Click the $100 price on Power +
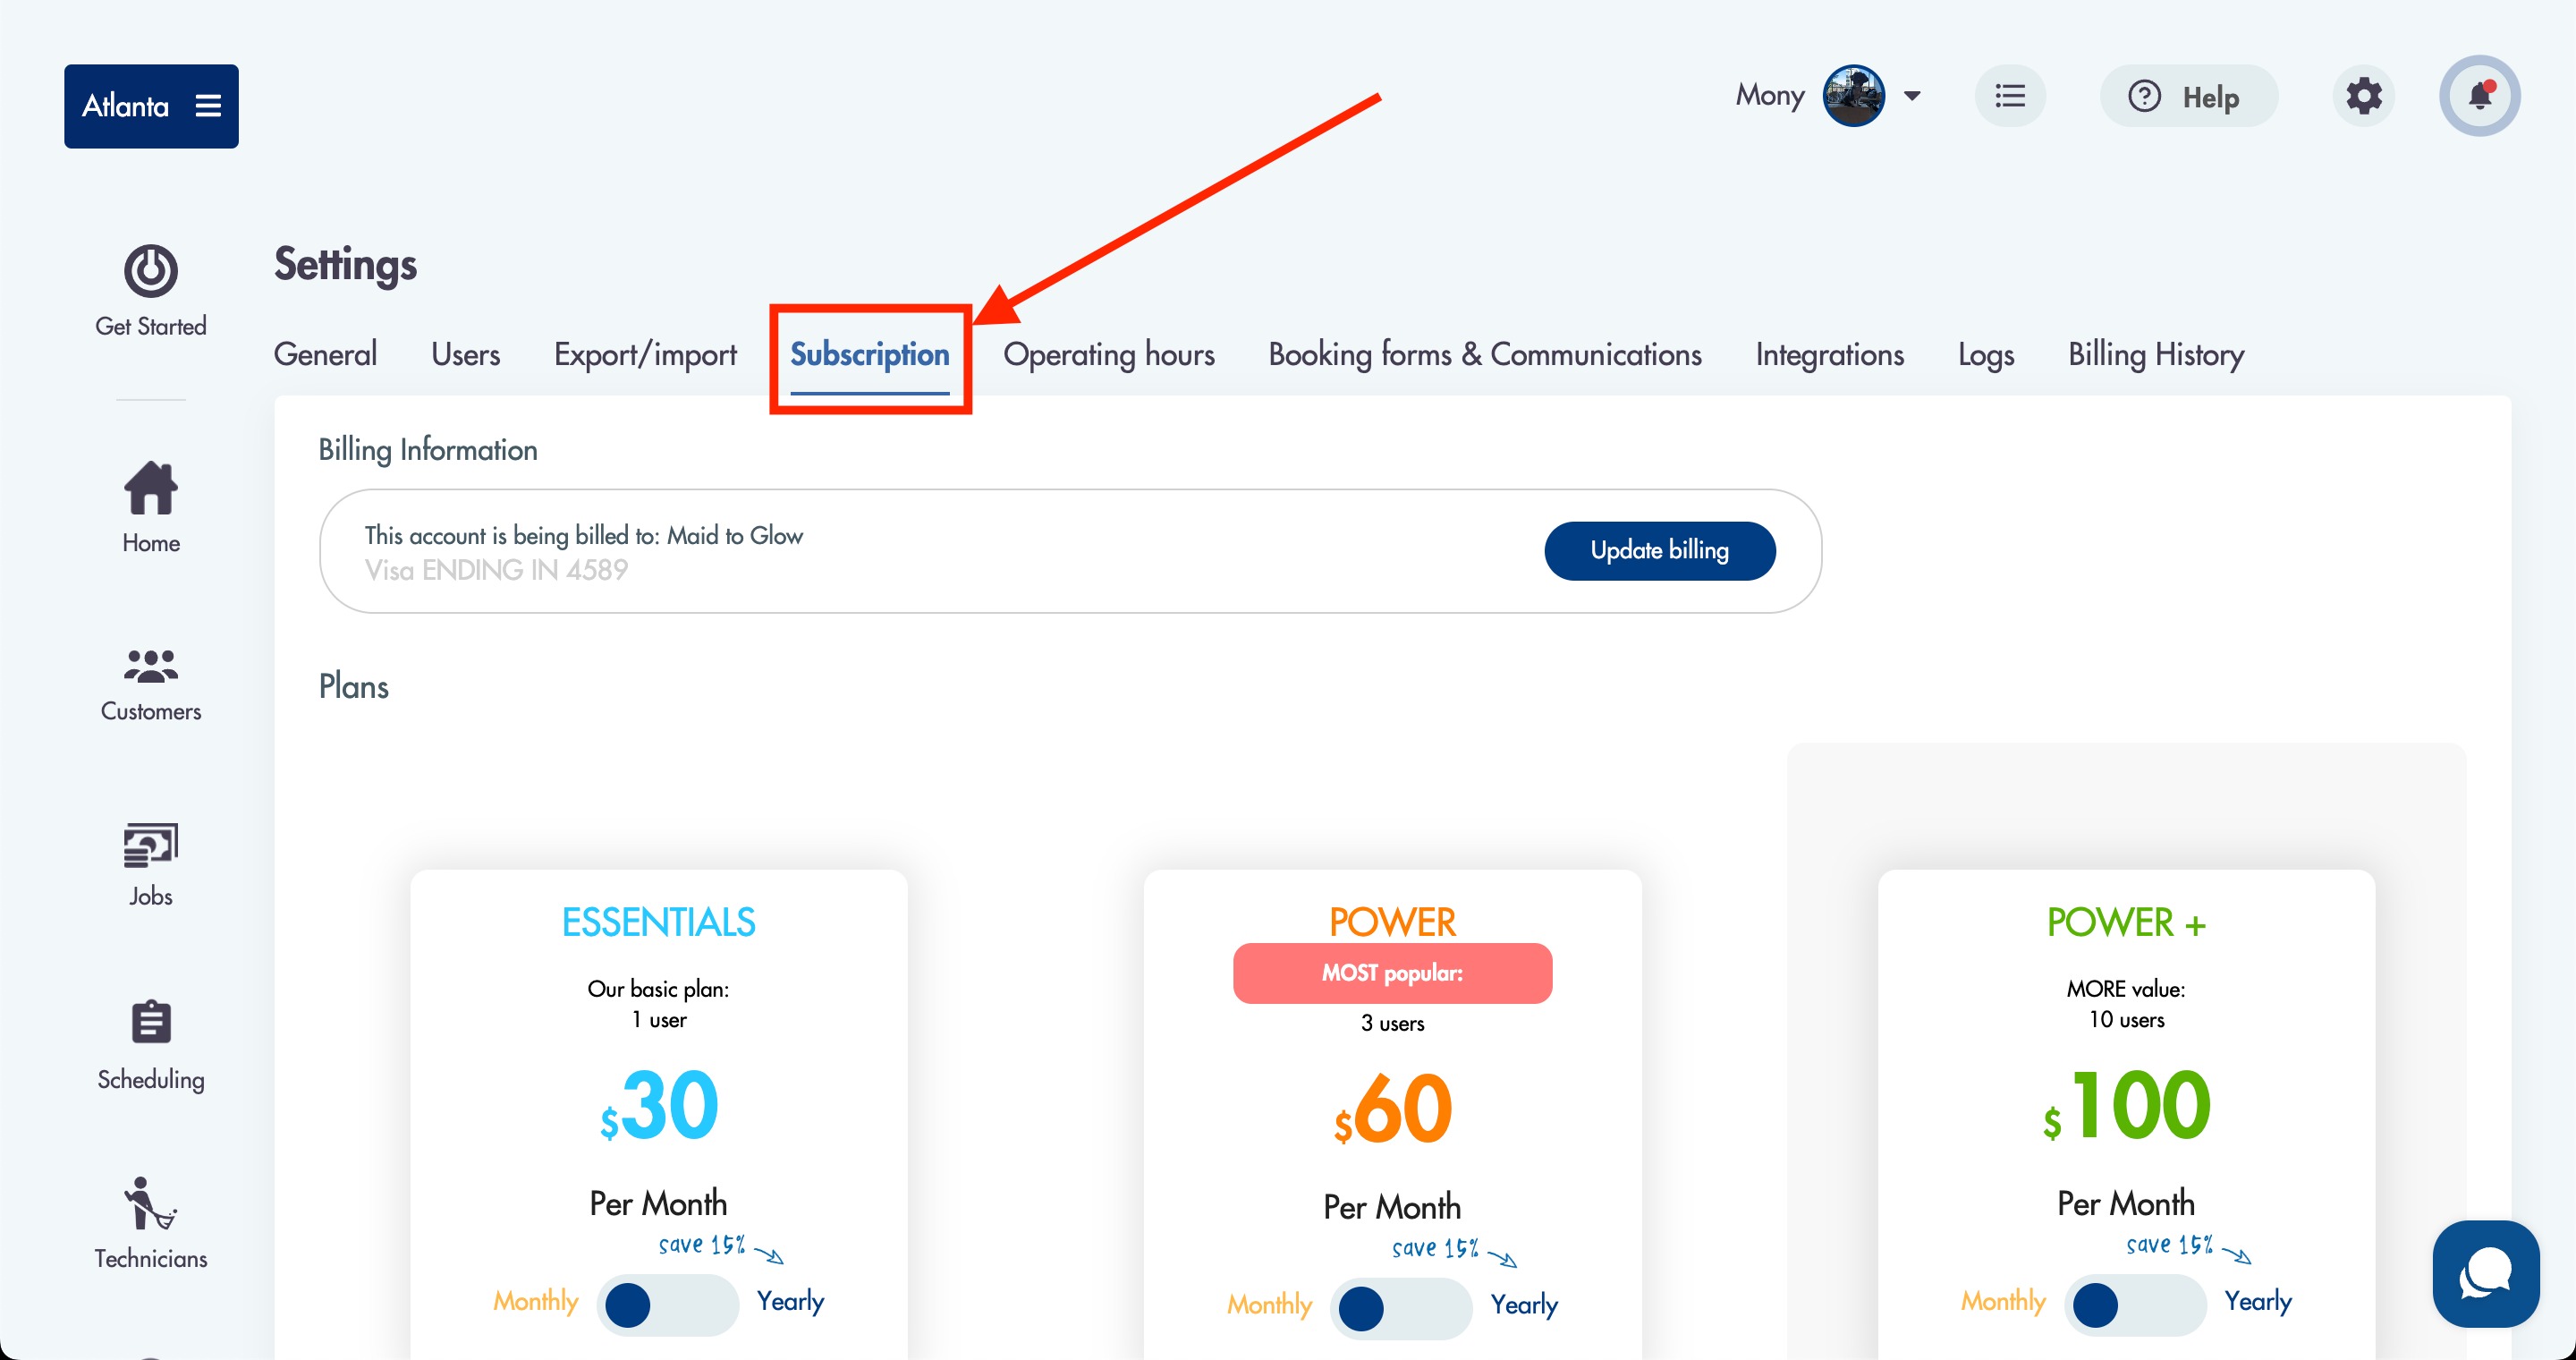The height and width of the screenshot is (1360, 2576). [x=2126, y=1106]
